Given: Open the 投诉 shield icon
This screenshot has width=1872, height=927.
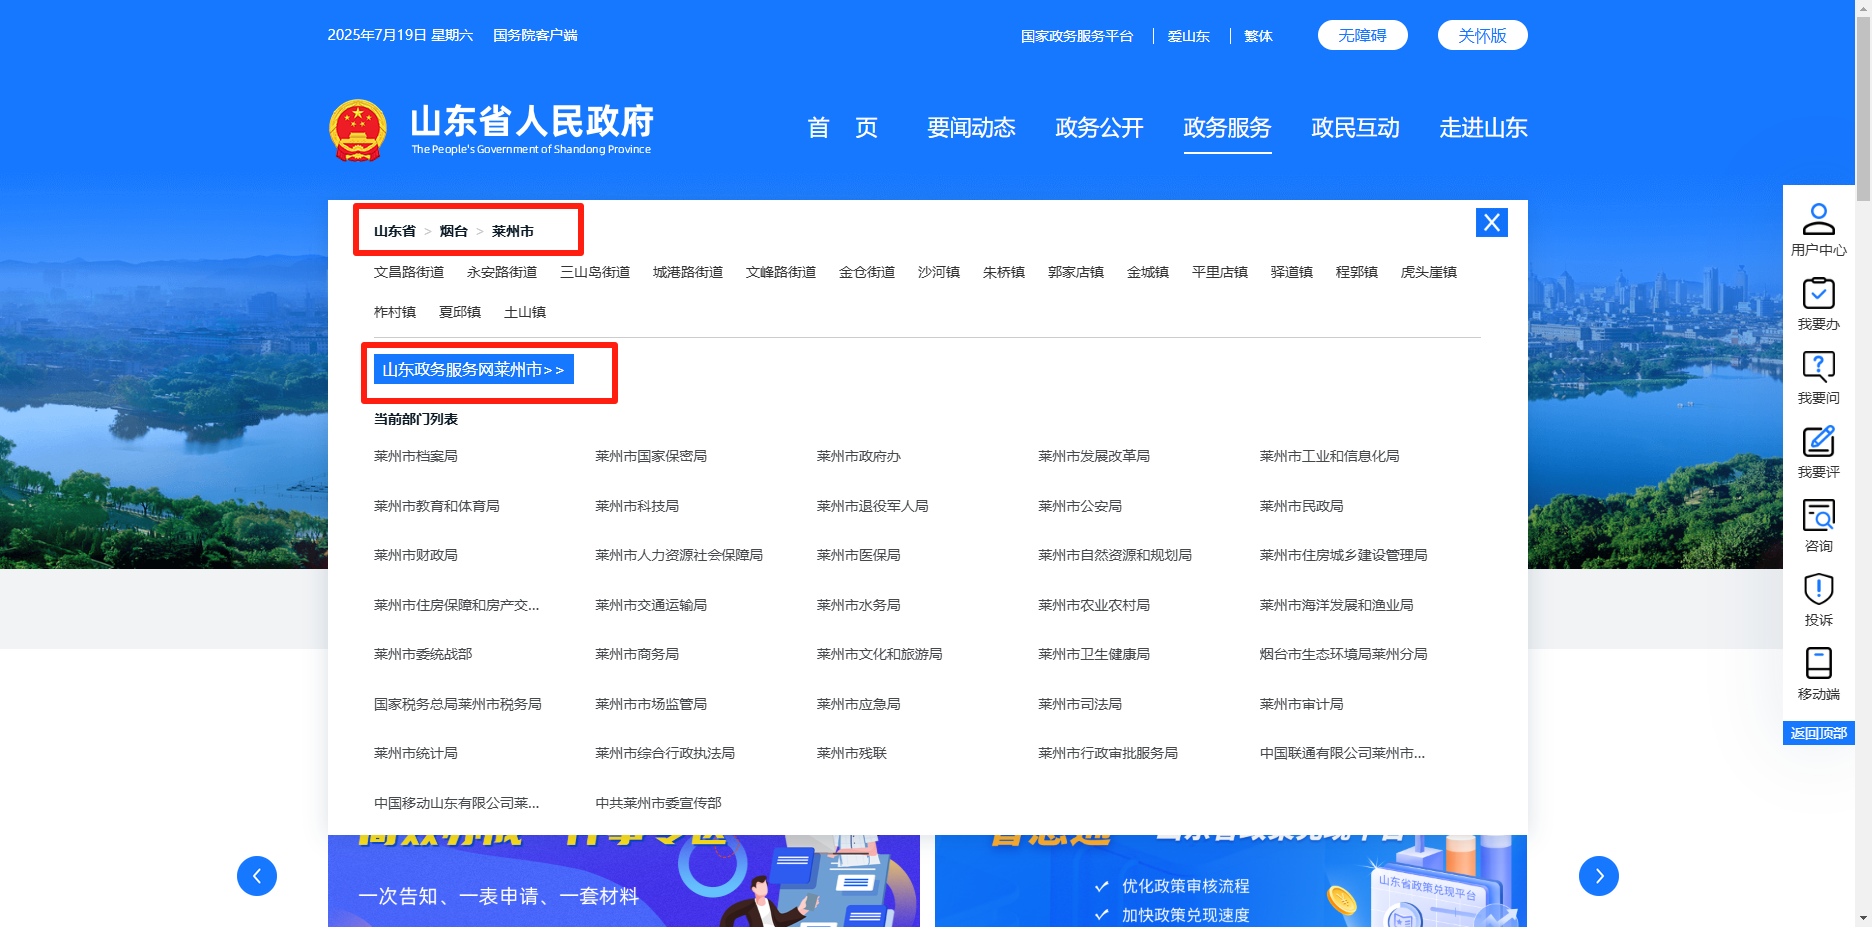Looking at the screenshot, I should (x=1818, y=590).
